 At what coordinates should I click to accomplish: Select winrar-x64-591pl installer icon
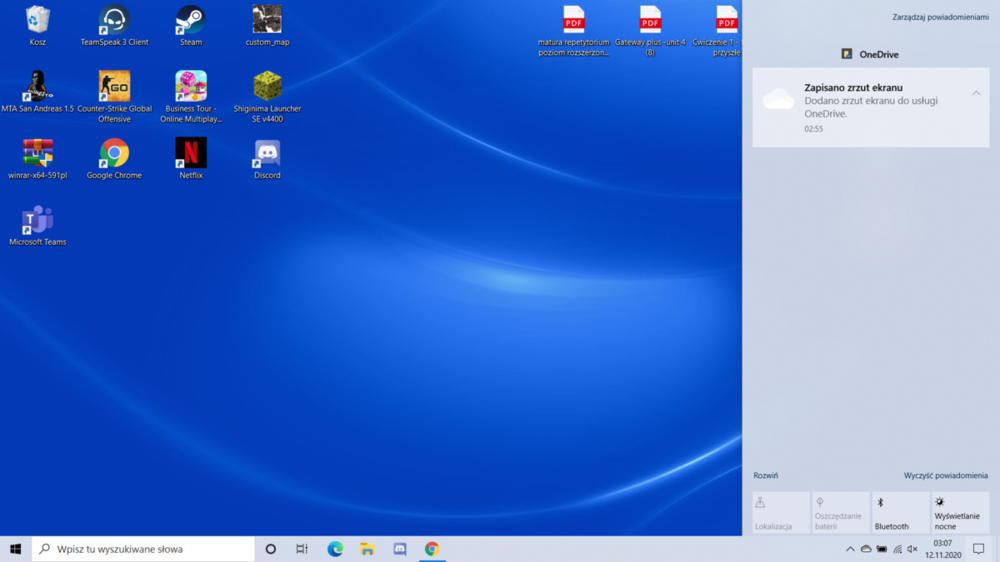coord(38,159)
